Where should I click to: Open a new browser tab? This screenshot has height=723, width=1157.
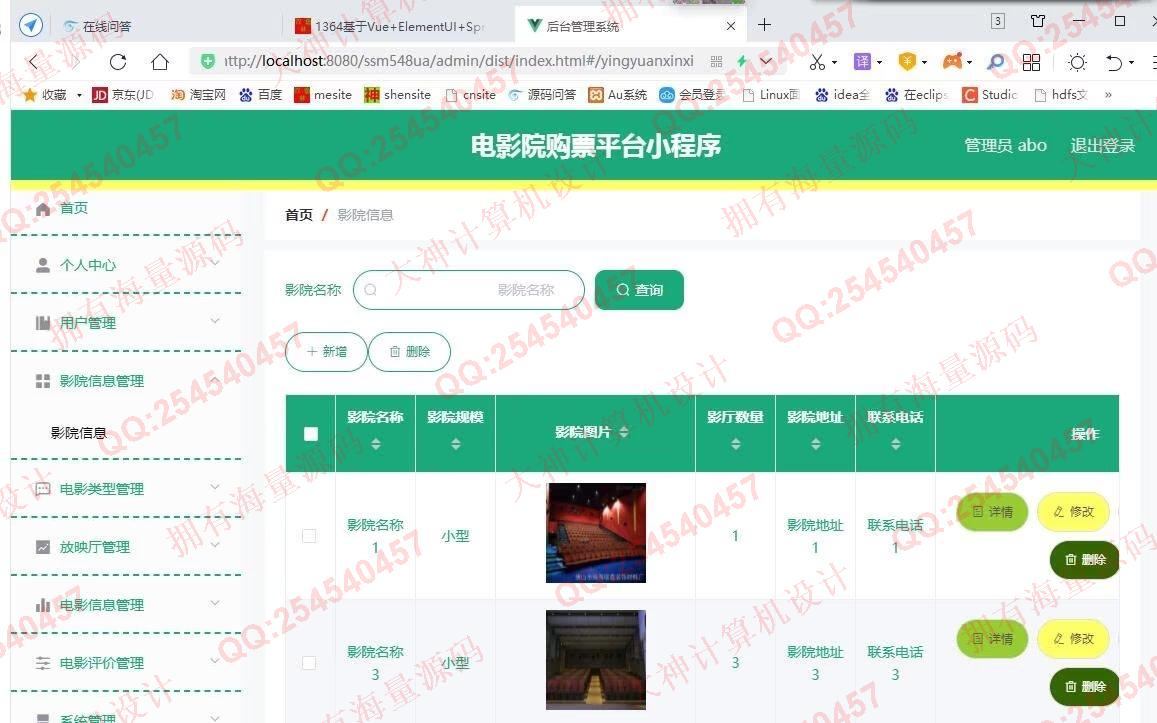click(764, 25)
